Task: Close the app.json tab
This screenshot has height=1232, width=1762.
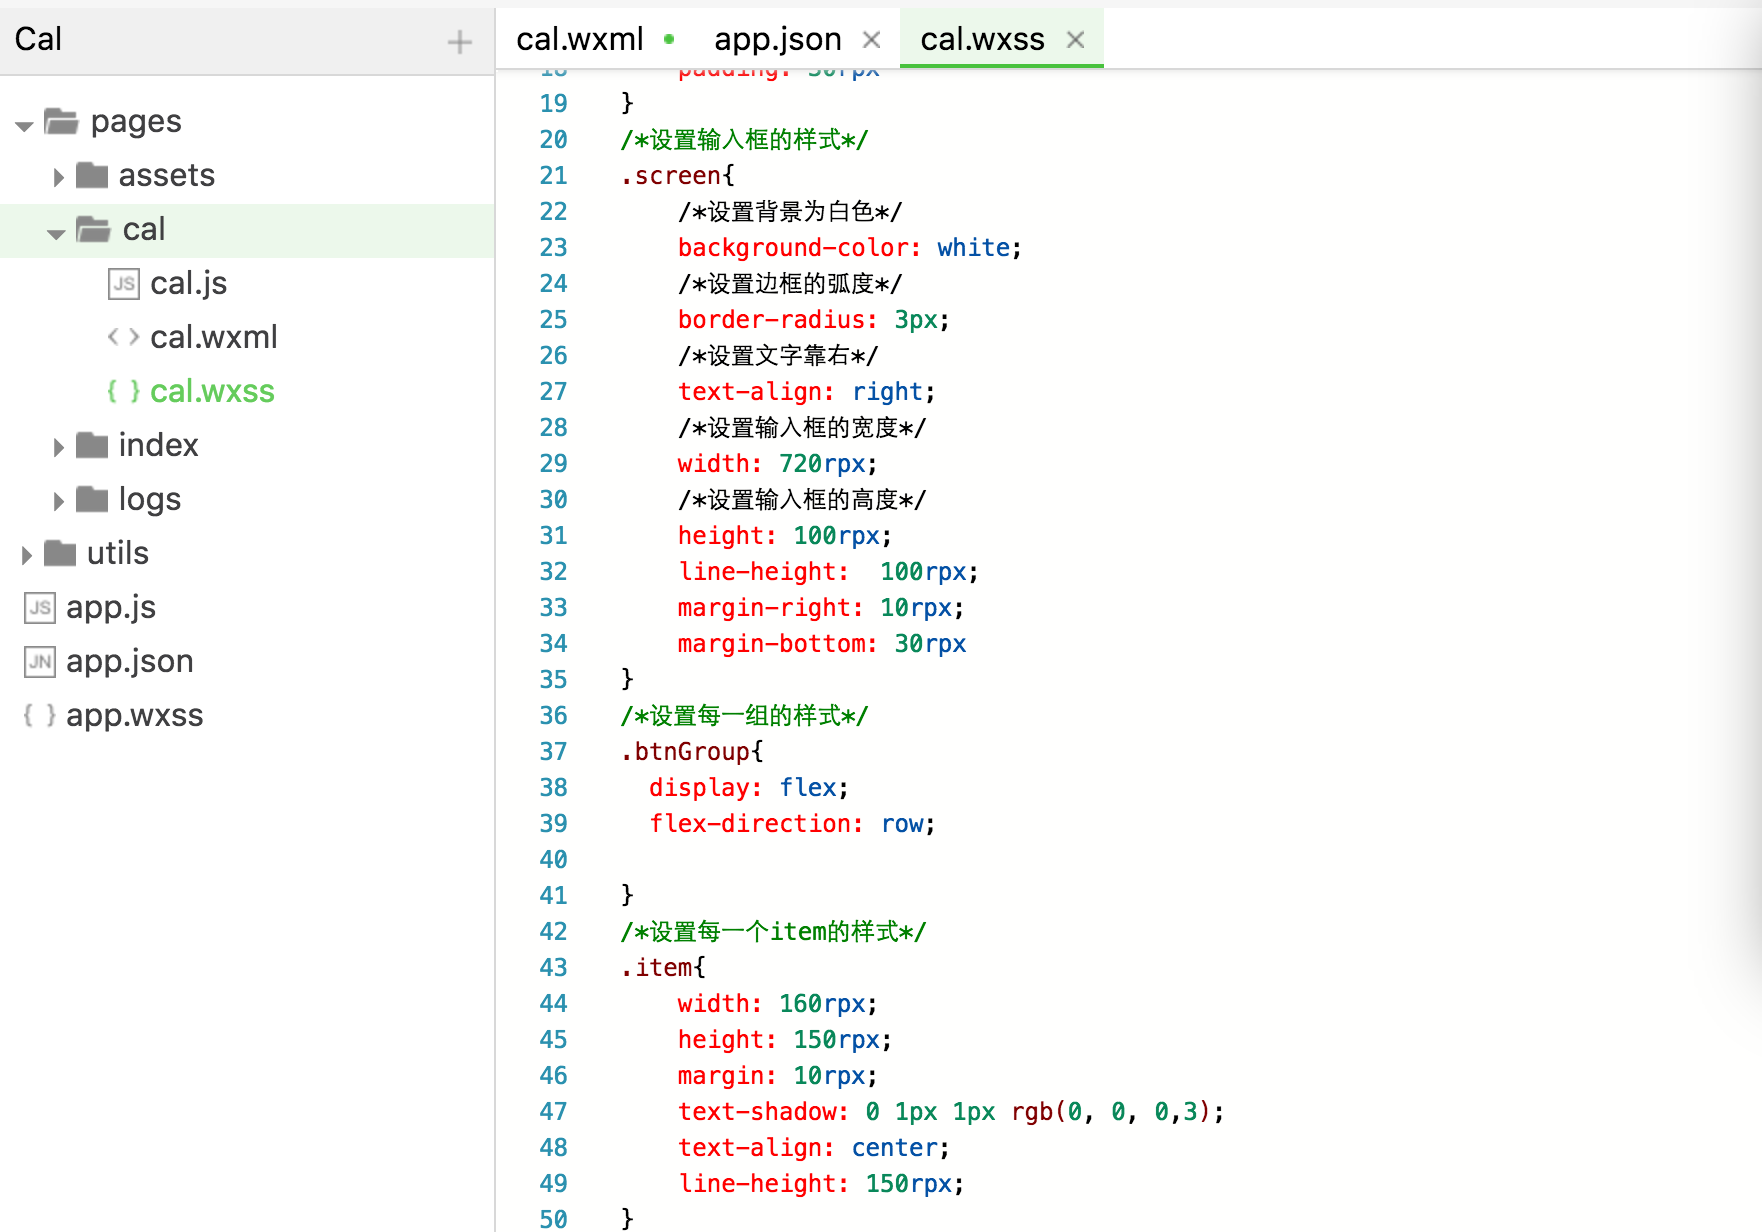Action: pyautogui.click(x=872, y=40)
